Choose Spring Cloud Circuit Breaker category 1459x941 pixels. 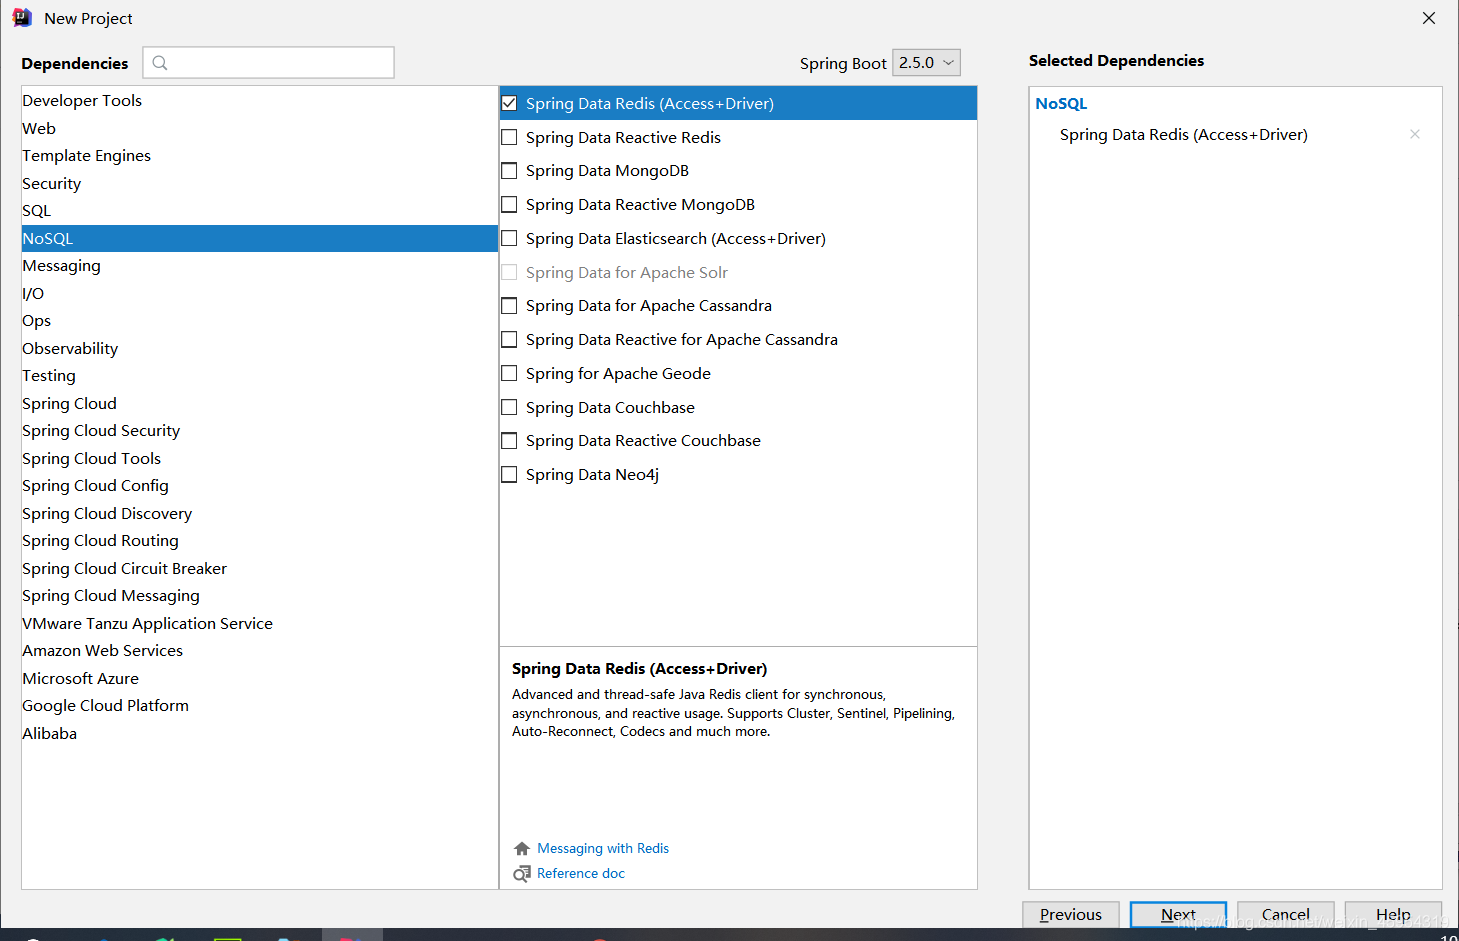(x=260, y=568)
